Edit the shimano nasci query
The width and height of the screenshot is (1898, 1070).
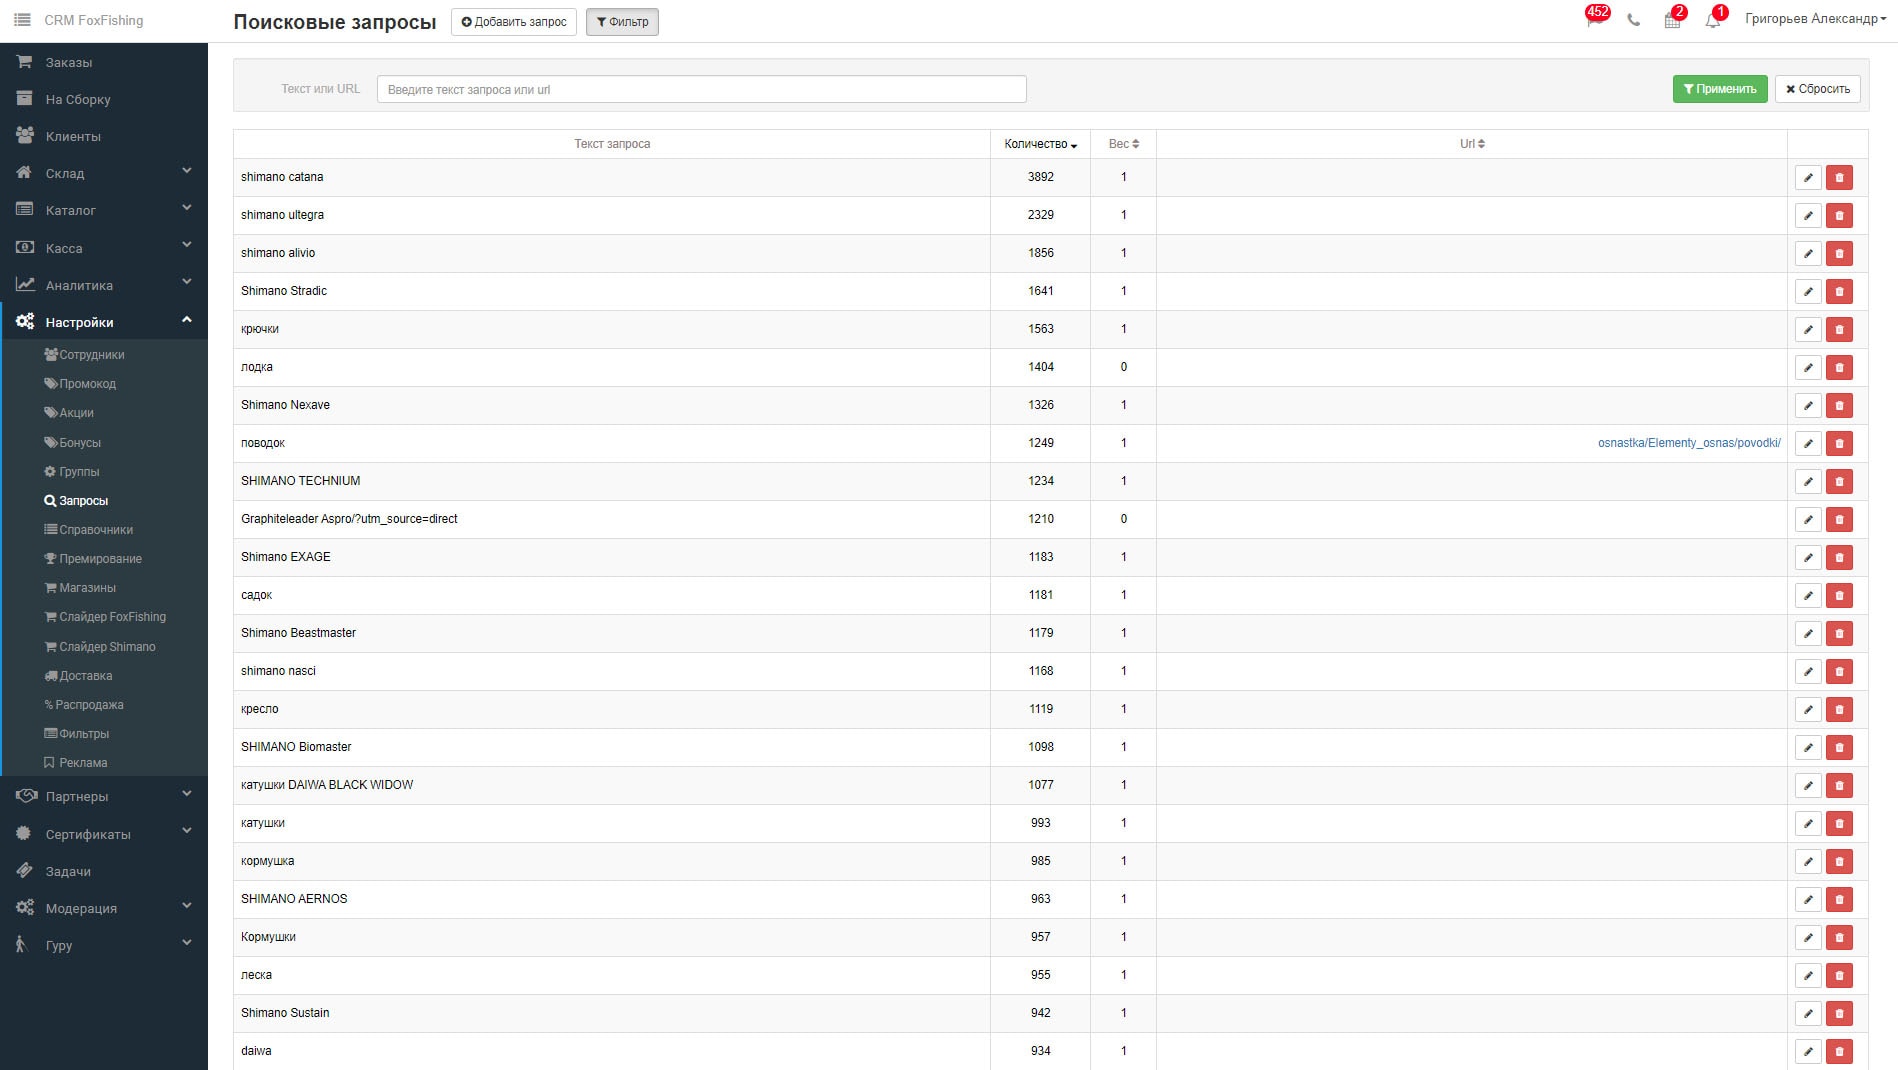tap(1808, 672)
